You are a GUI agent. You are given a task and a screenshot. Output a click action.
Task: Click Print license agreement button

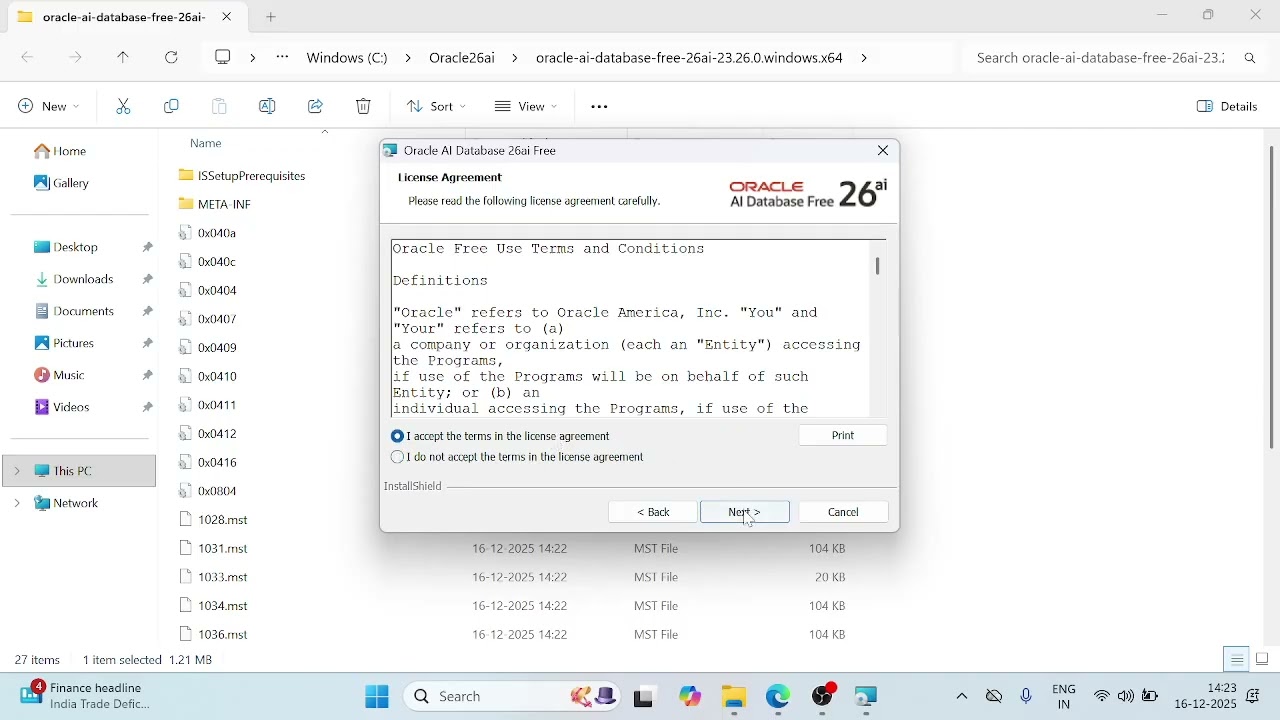pyautogui.click(x=844, y=436)
